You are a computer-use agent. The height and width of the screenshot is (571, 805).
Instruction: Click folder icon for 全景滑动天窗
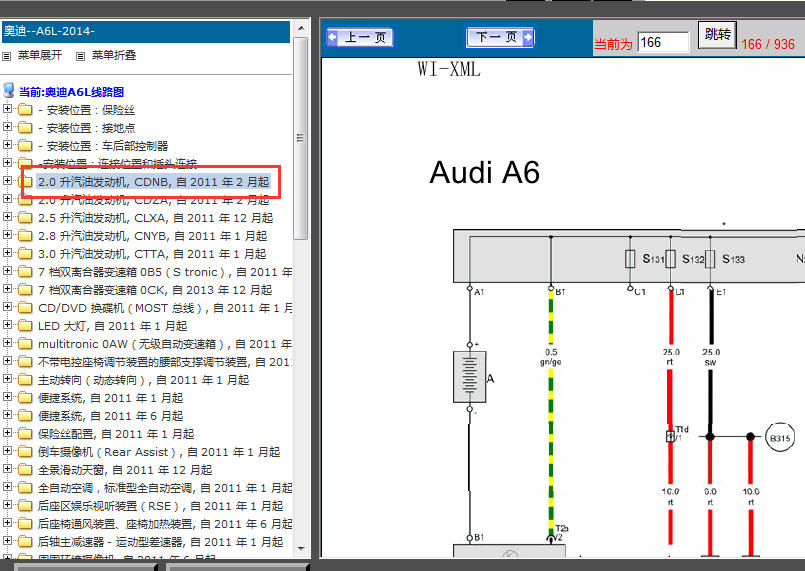[25, 469]
